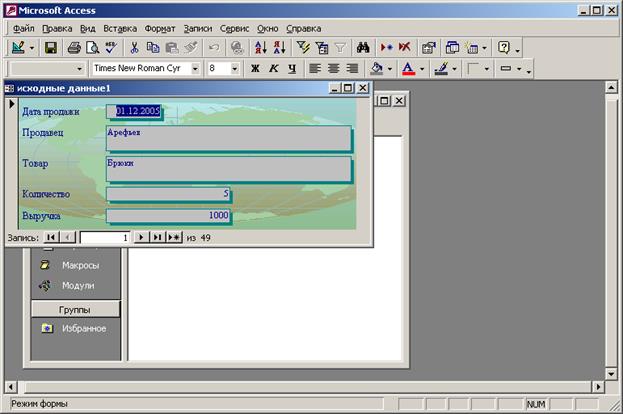Open the Файл menu
This screenshot has width=623, height=414.
23,29
